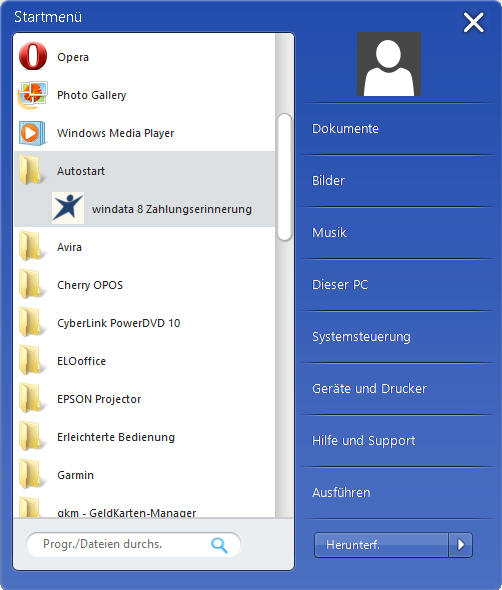Click the Autostart folder icon
This screenshot has height=590, width=502.
coord(31,170)
